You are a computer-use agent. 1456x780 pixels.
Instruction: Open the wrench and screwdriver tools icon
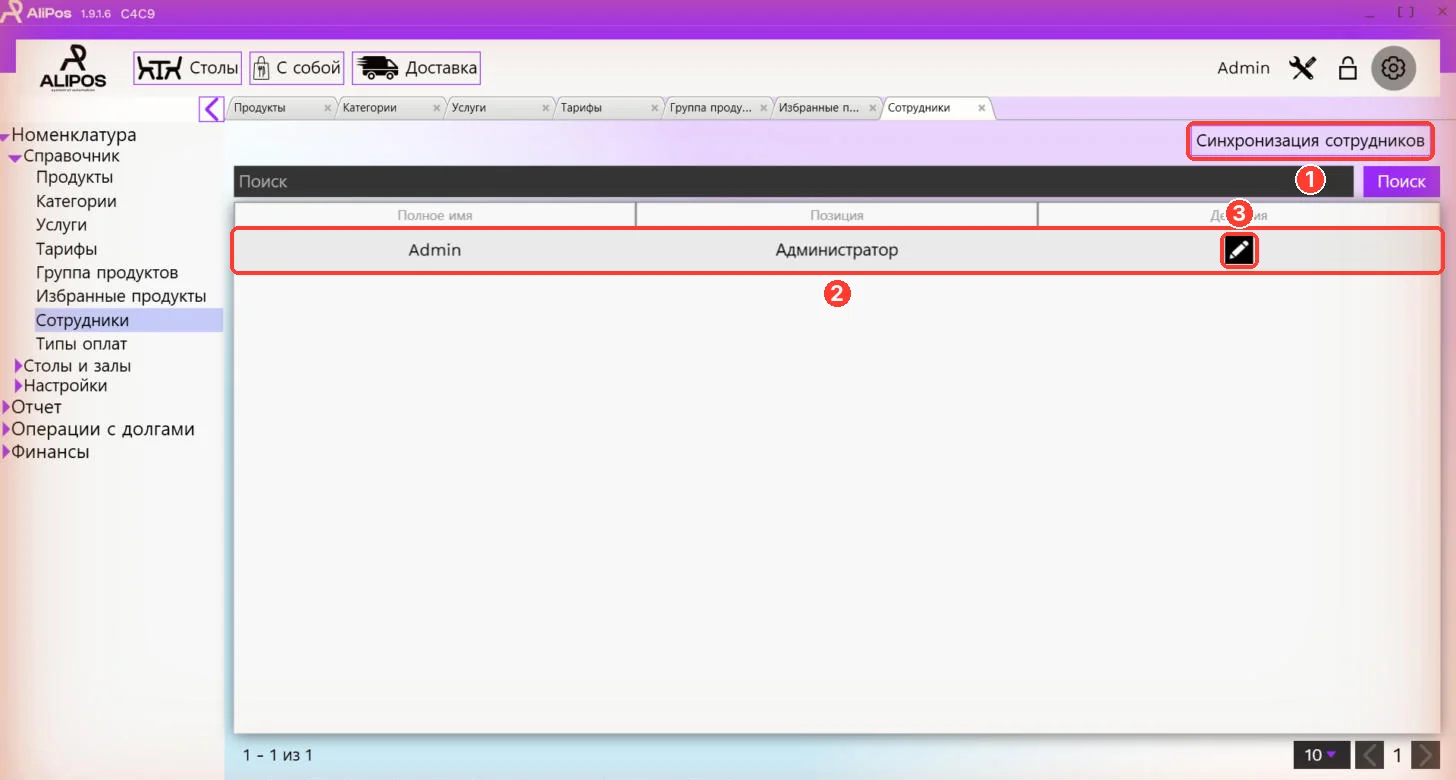[1302, 68]
